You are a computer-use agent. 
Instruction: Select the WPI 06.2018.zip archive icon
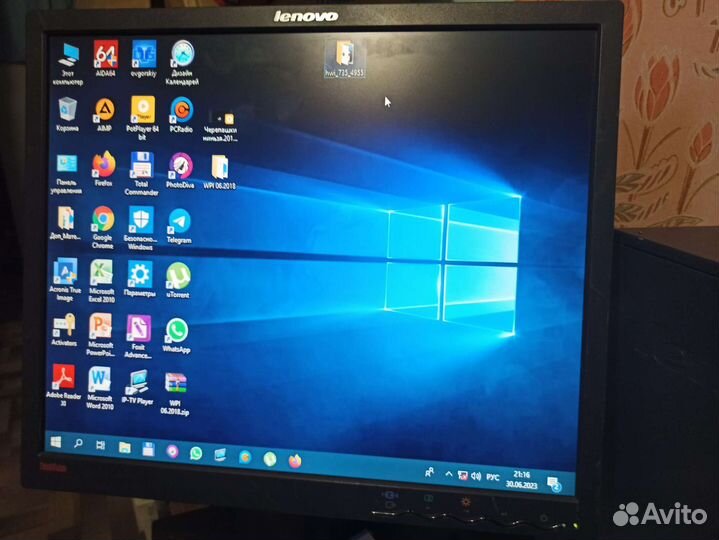pos(175,394)
